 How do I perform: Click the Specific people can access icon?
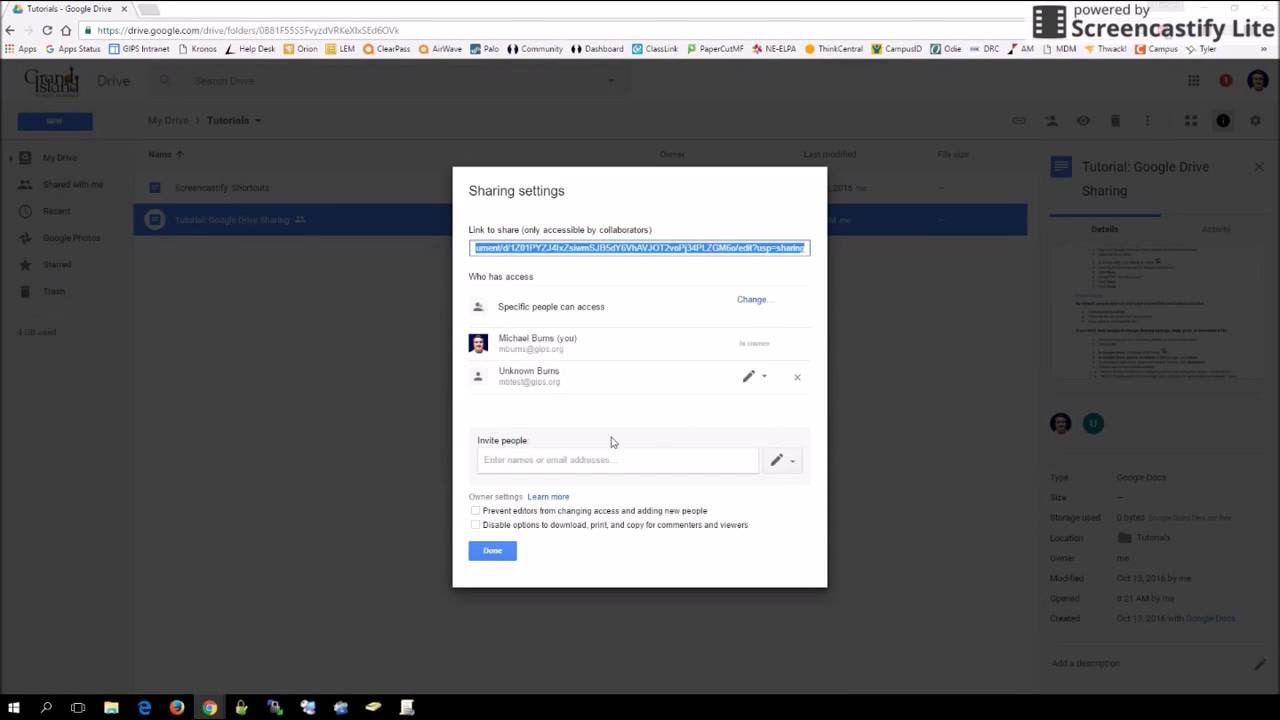pos(478,307)
